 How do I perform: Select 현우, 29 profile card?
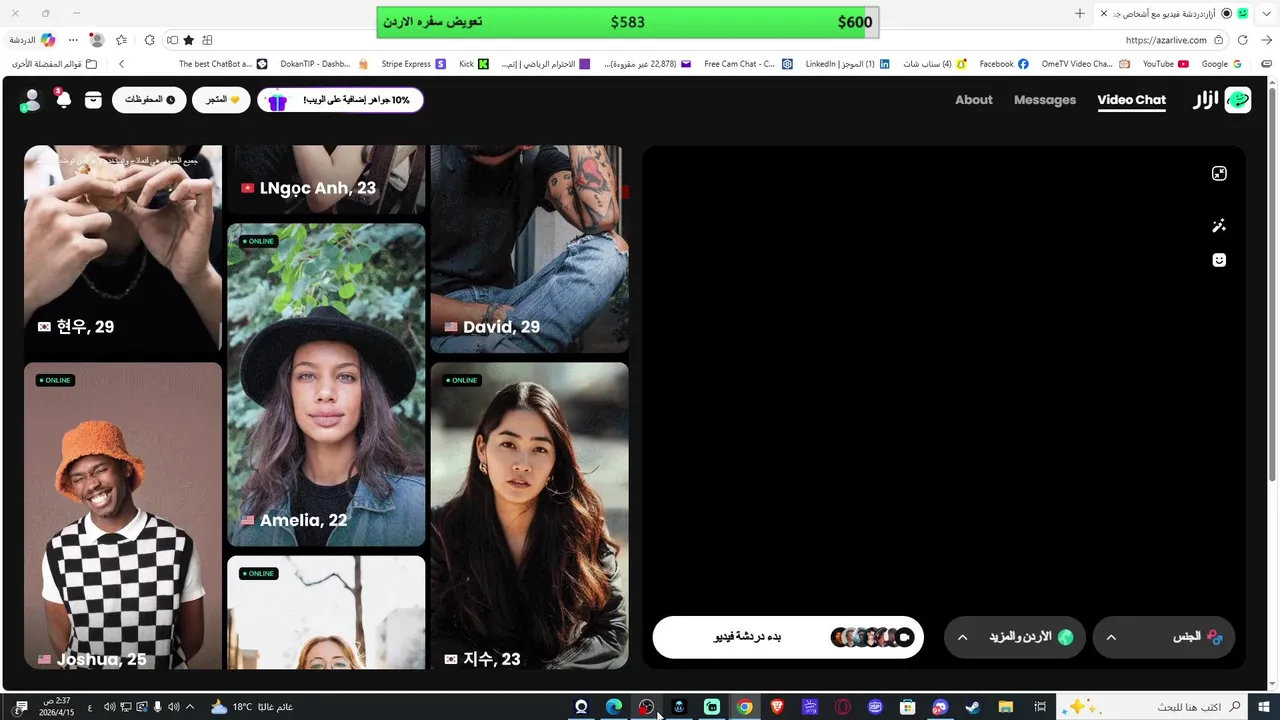coord(123,249)
